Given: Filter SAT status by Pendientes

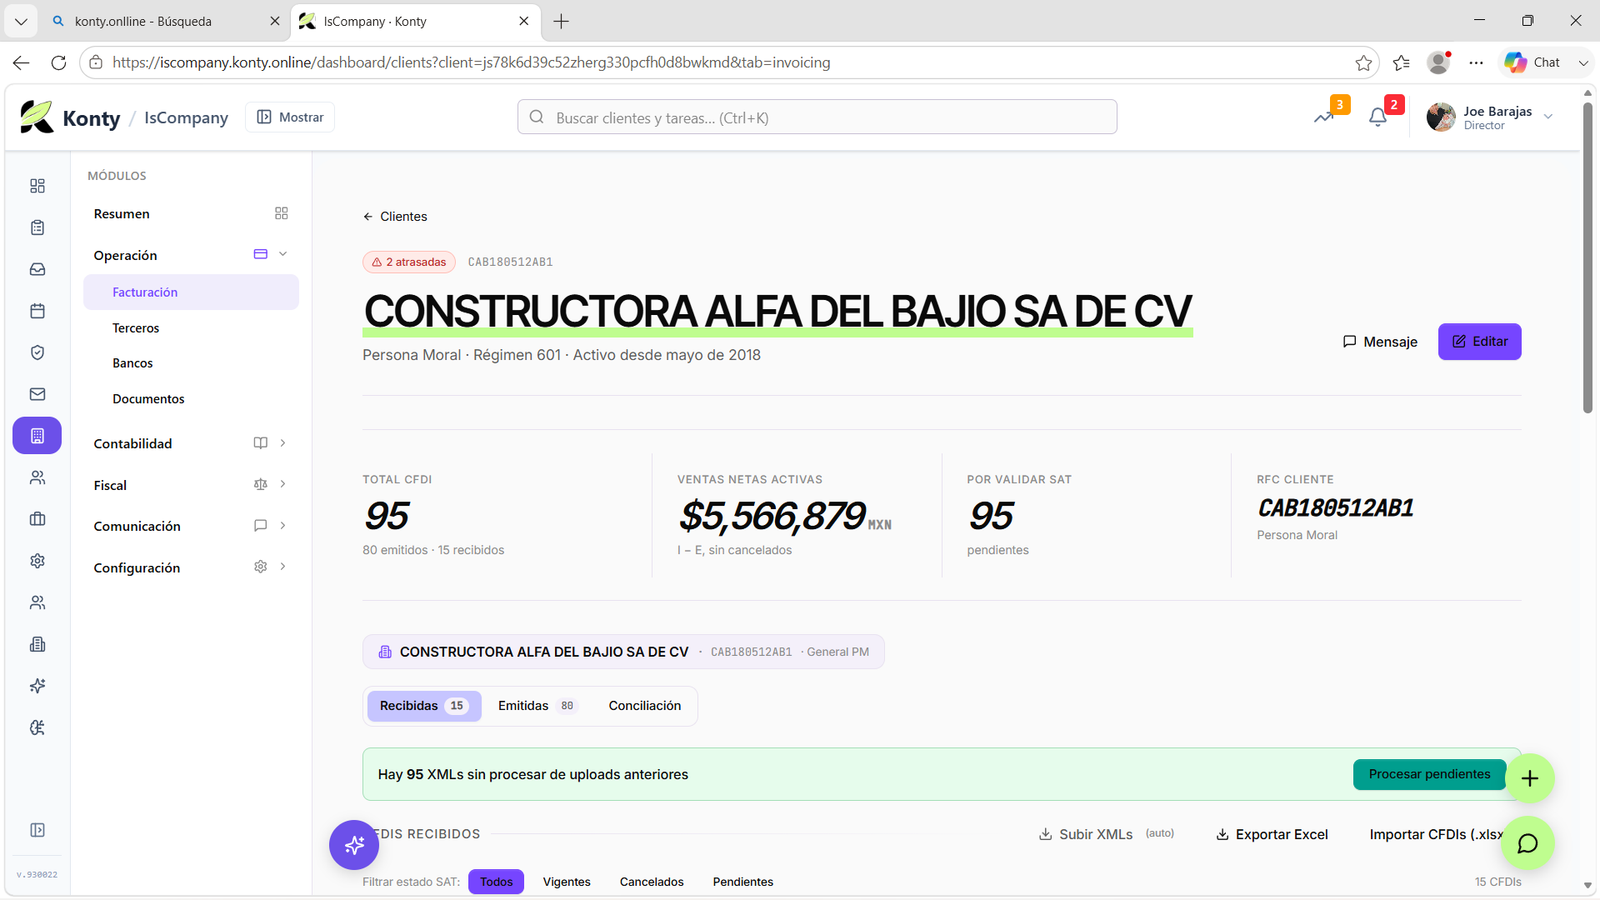Looking at the screenshot, I should click(743, 882).
